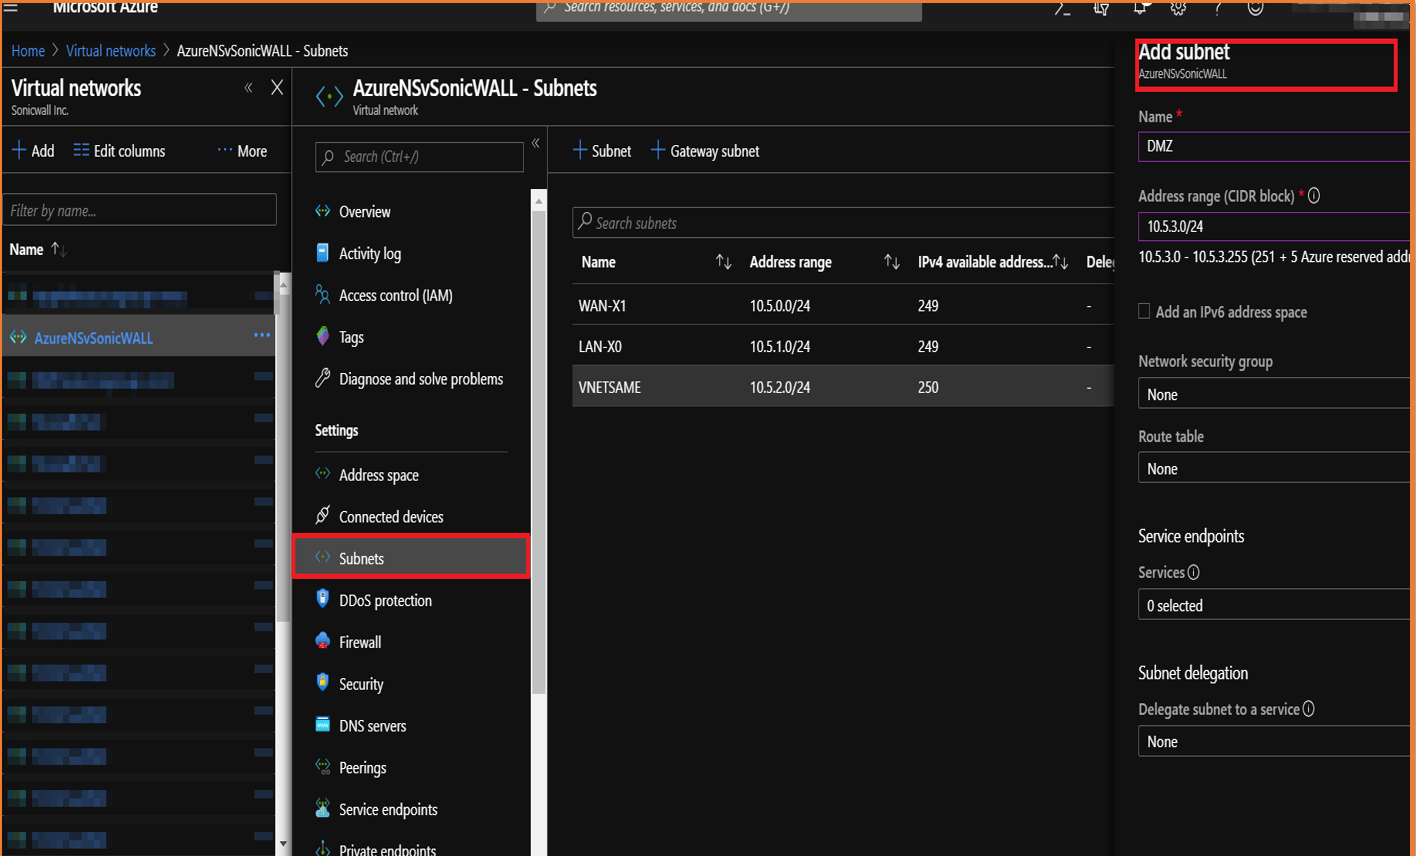Open the Azure portal hamburger menu
This screenshot has height=856, width=1416.
[x=11, y=8]
